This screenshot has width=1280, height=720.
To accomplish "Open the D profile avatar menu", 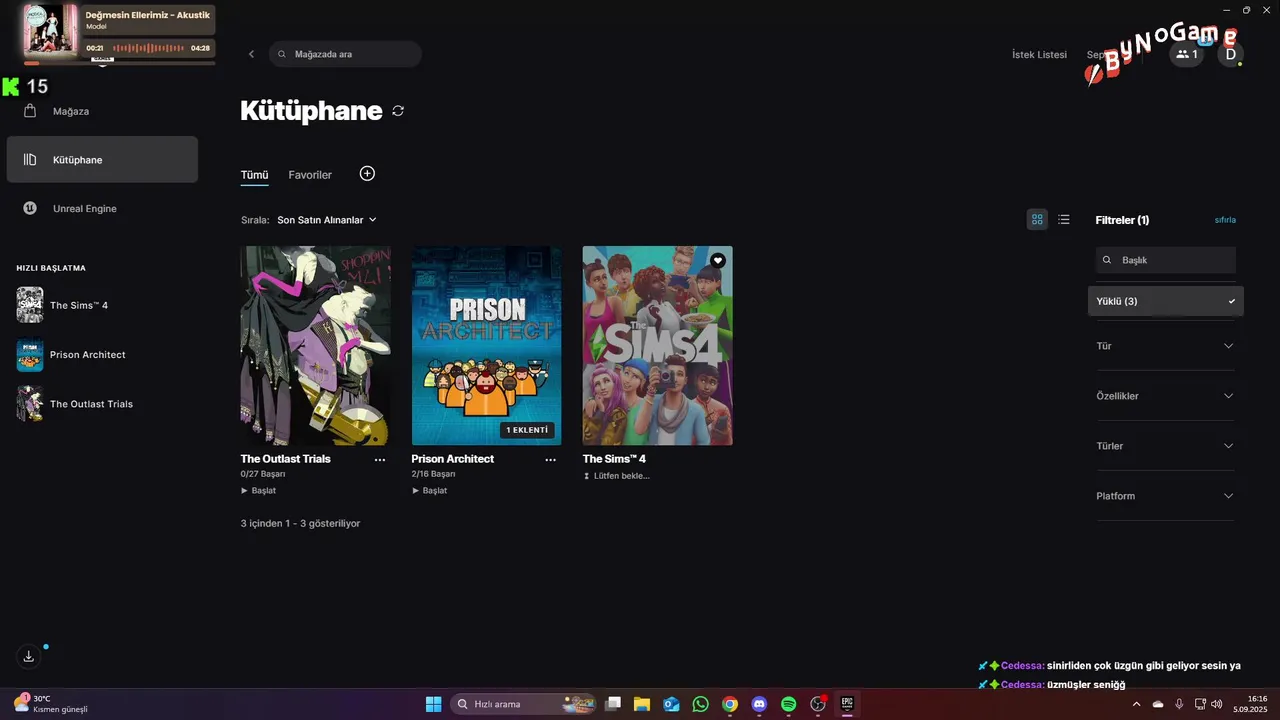I will click(x=1230, y=54).
